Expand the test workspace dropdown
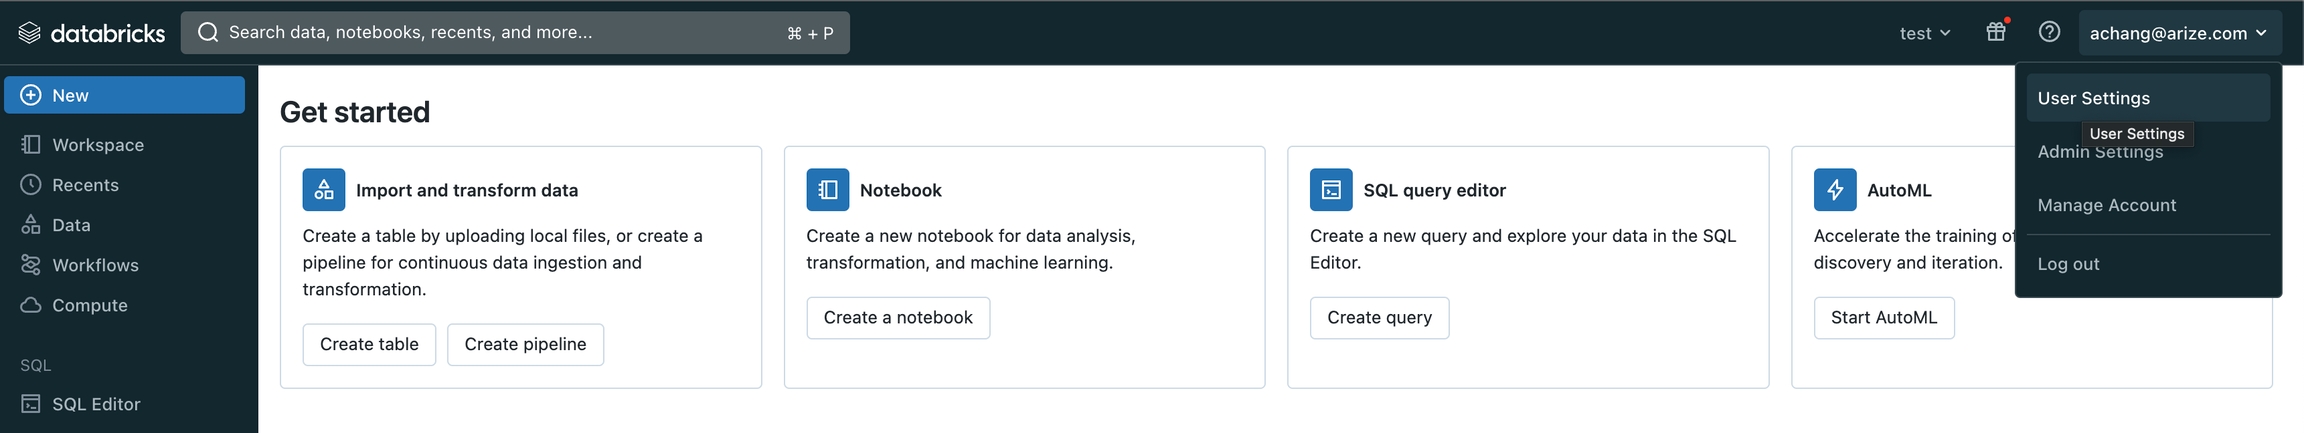The height and width of the screenshot is (433, 2304). (1925, 33)
